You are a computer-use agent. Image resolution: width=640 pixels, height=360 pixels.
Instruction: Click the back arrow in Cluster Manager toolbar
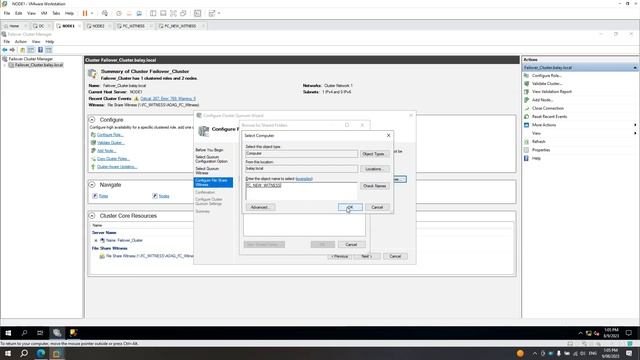(4, 50)
